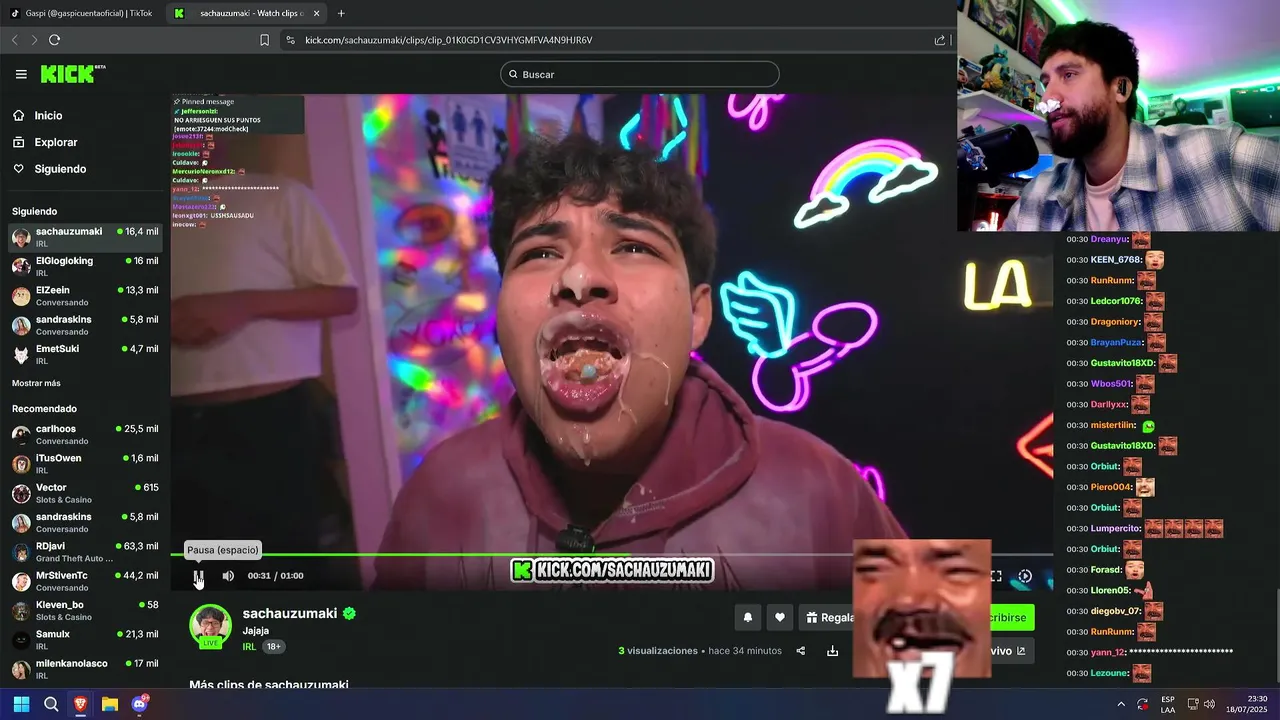The width and height of the screenshot is (1280, 720).
Task: Click the ESP LAA language indicator
Action: pyautogui.click(x=1168, y=704)
